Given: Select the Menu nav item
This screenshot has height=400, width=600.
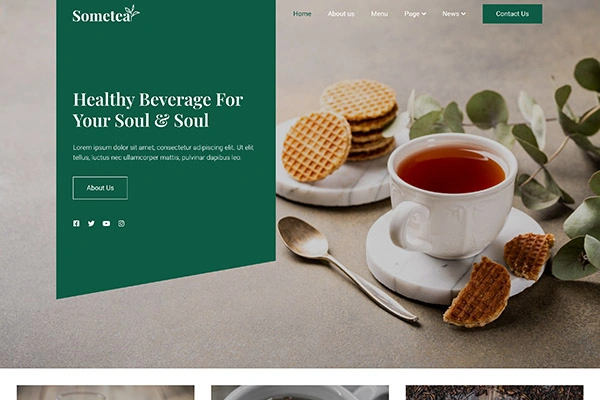Looking at the screenshot, I should tap(379, 14).
